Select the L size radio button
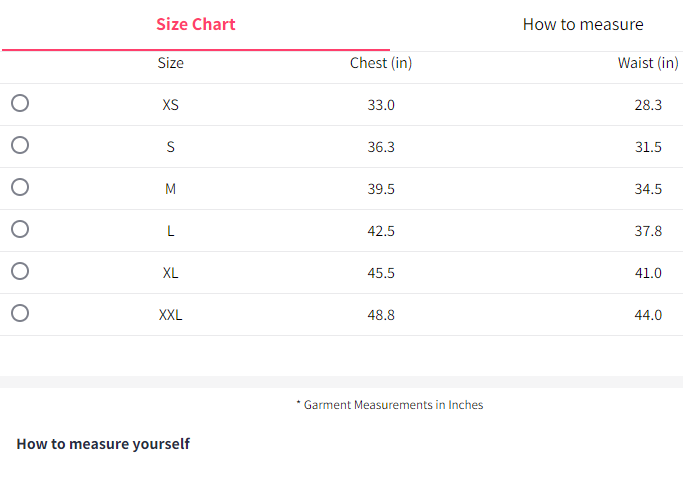The width and height of the screenshot is (683, 481). [x=20, y=229]
